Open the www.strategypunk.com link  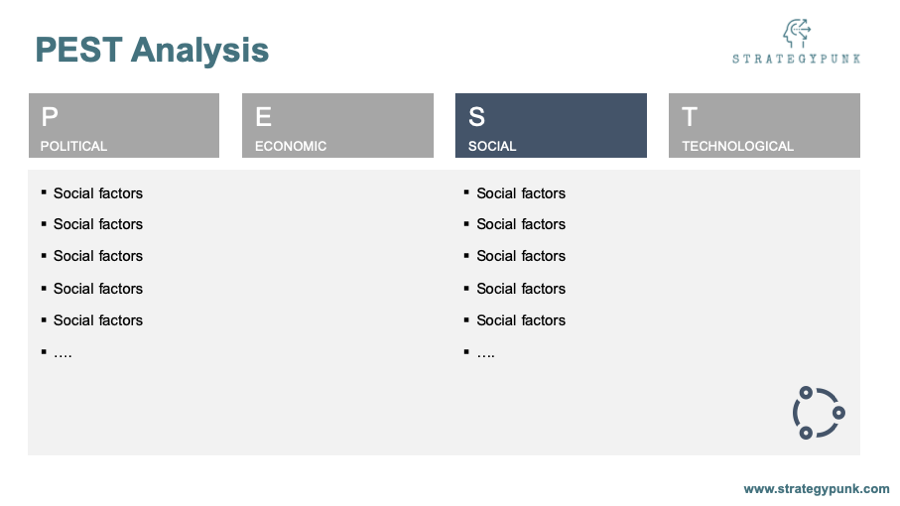(x=816, y=489)
